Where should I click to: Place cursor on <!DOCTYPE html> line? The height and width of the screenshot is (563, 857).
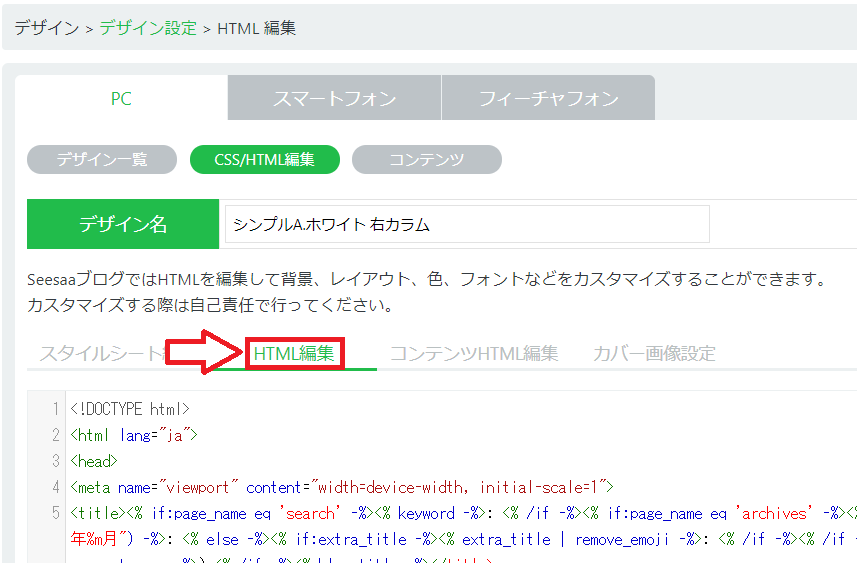(x=130, y=409)
